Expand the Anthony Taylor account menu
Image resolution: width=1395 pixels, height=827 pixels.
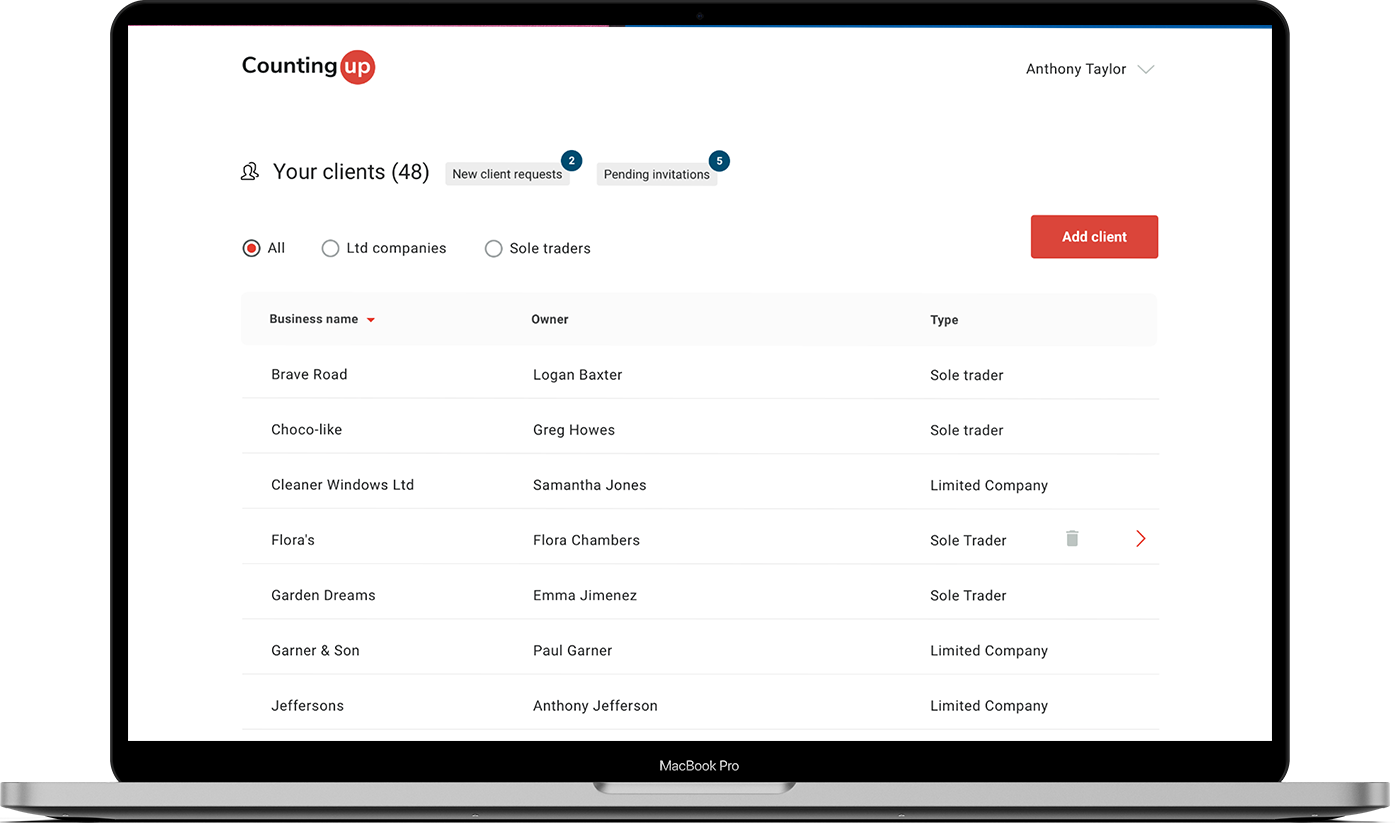(1146, 69)
